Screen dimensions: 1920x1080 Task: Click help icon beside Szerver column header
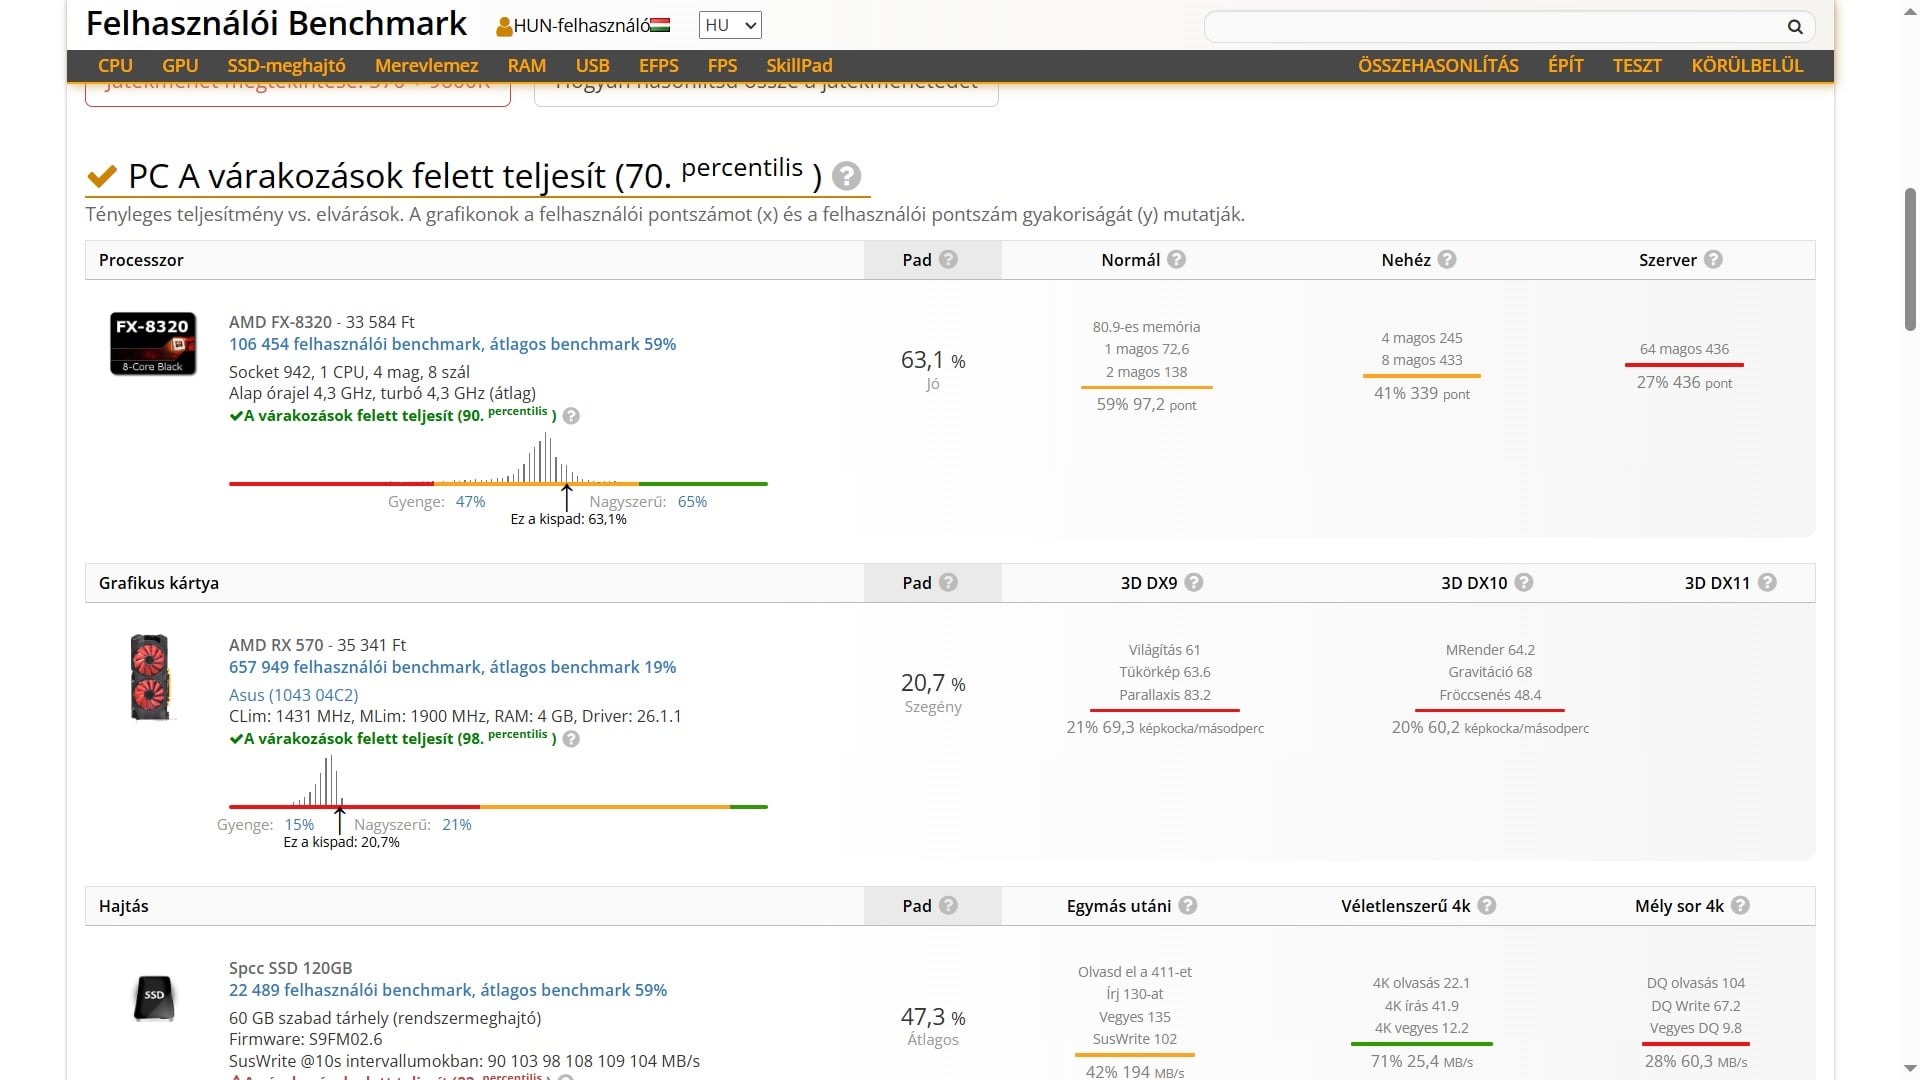[1713, 260]
